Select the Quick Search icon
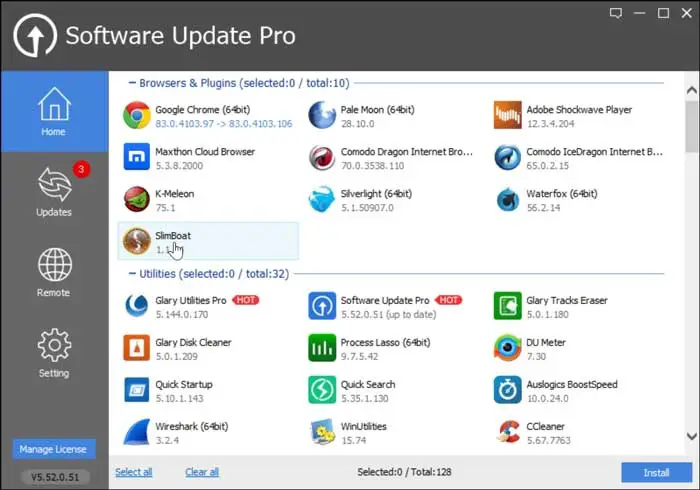700x490 pixels. [322, 390]
